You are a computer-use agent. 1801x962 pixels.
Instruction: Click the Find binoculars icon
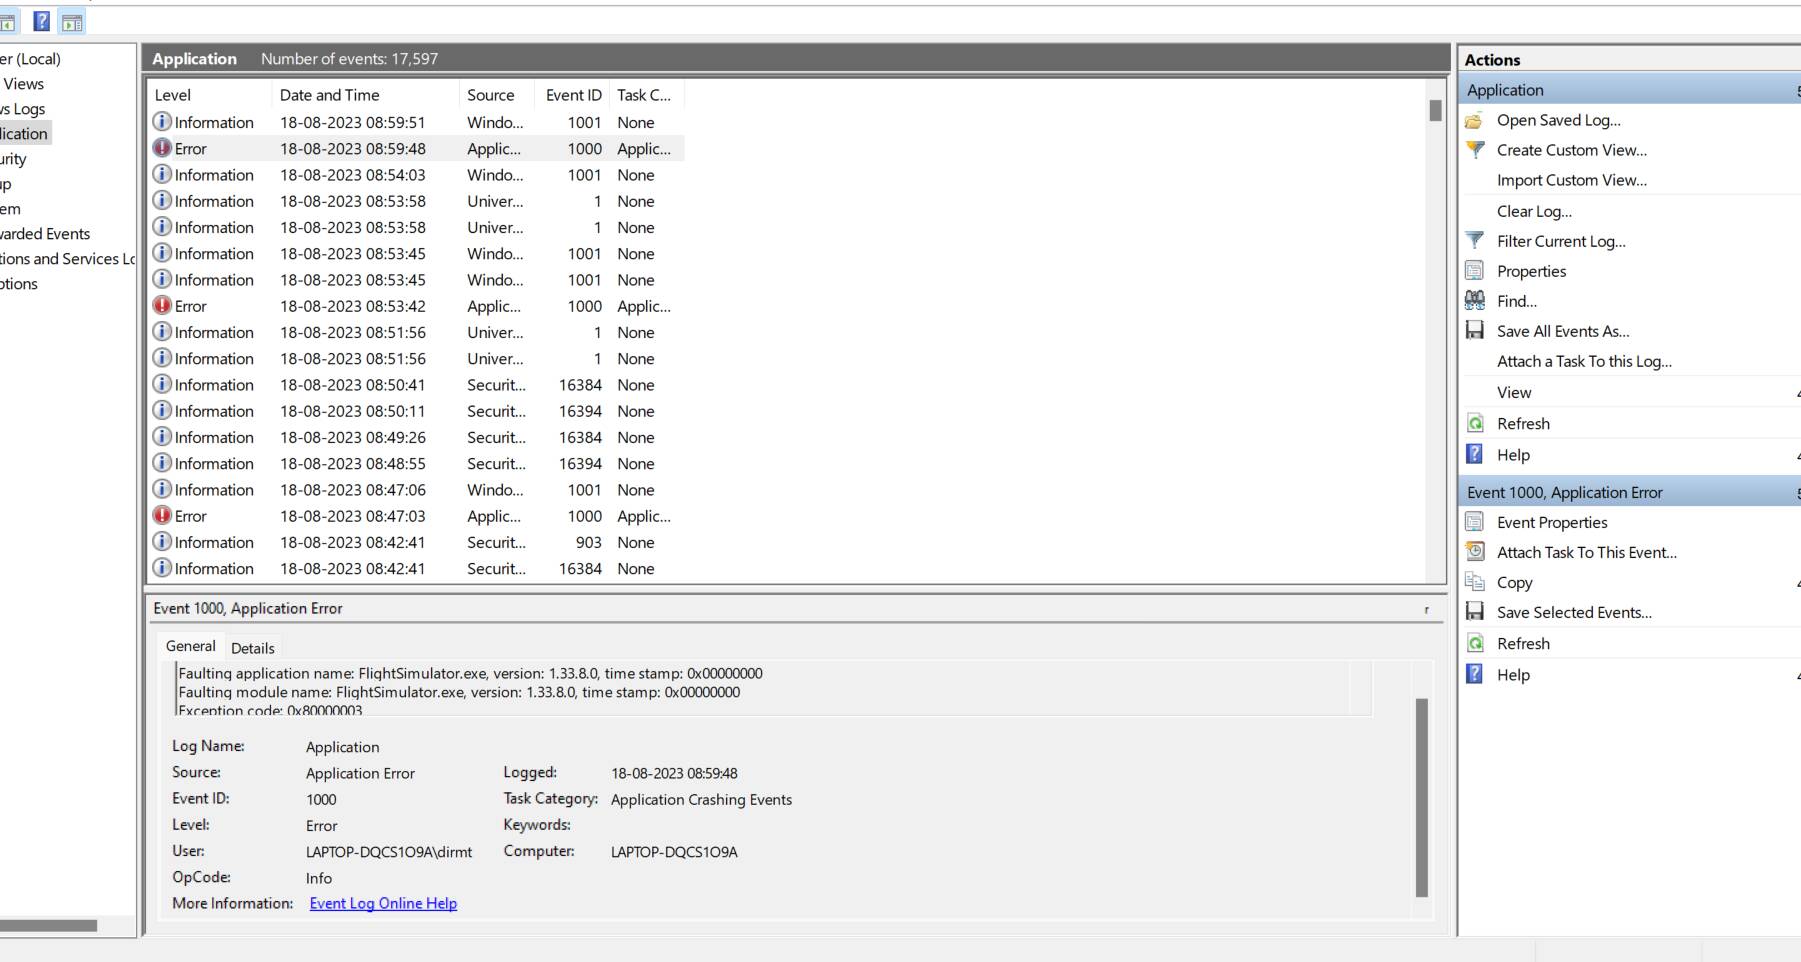coord(1474,301)
